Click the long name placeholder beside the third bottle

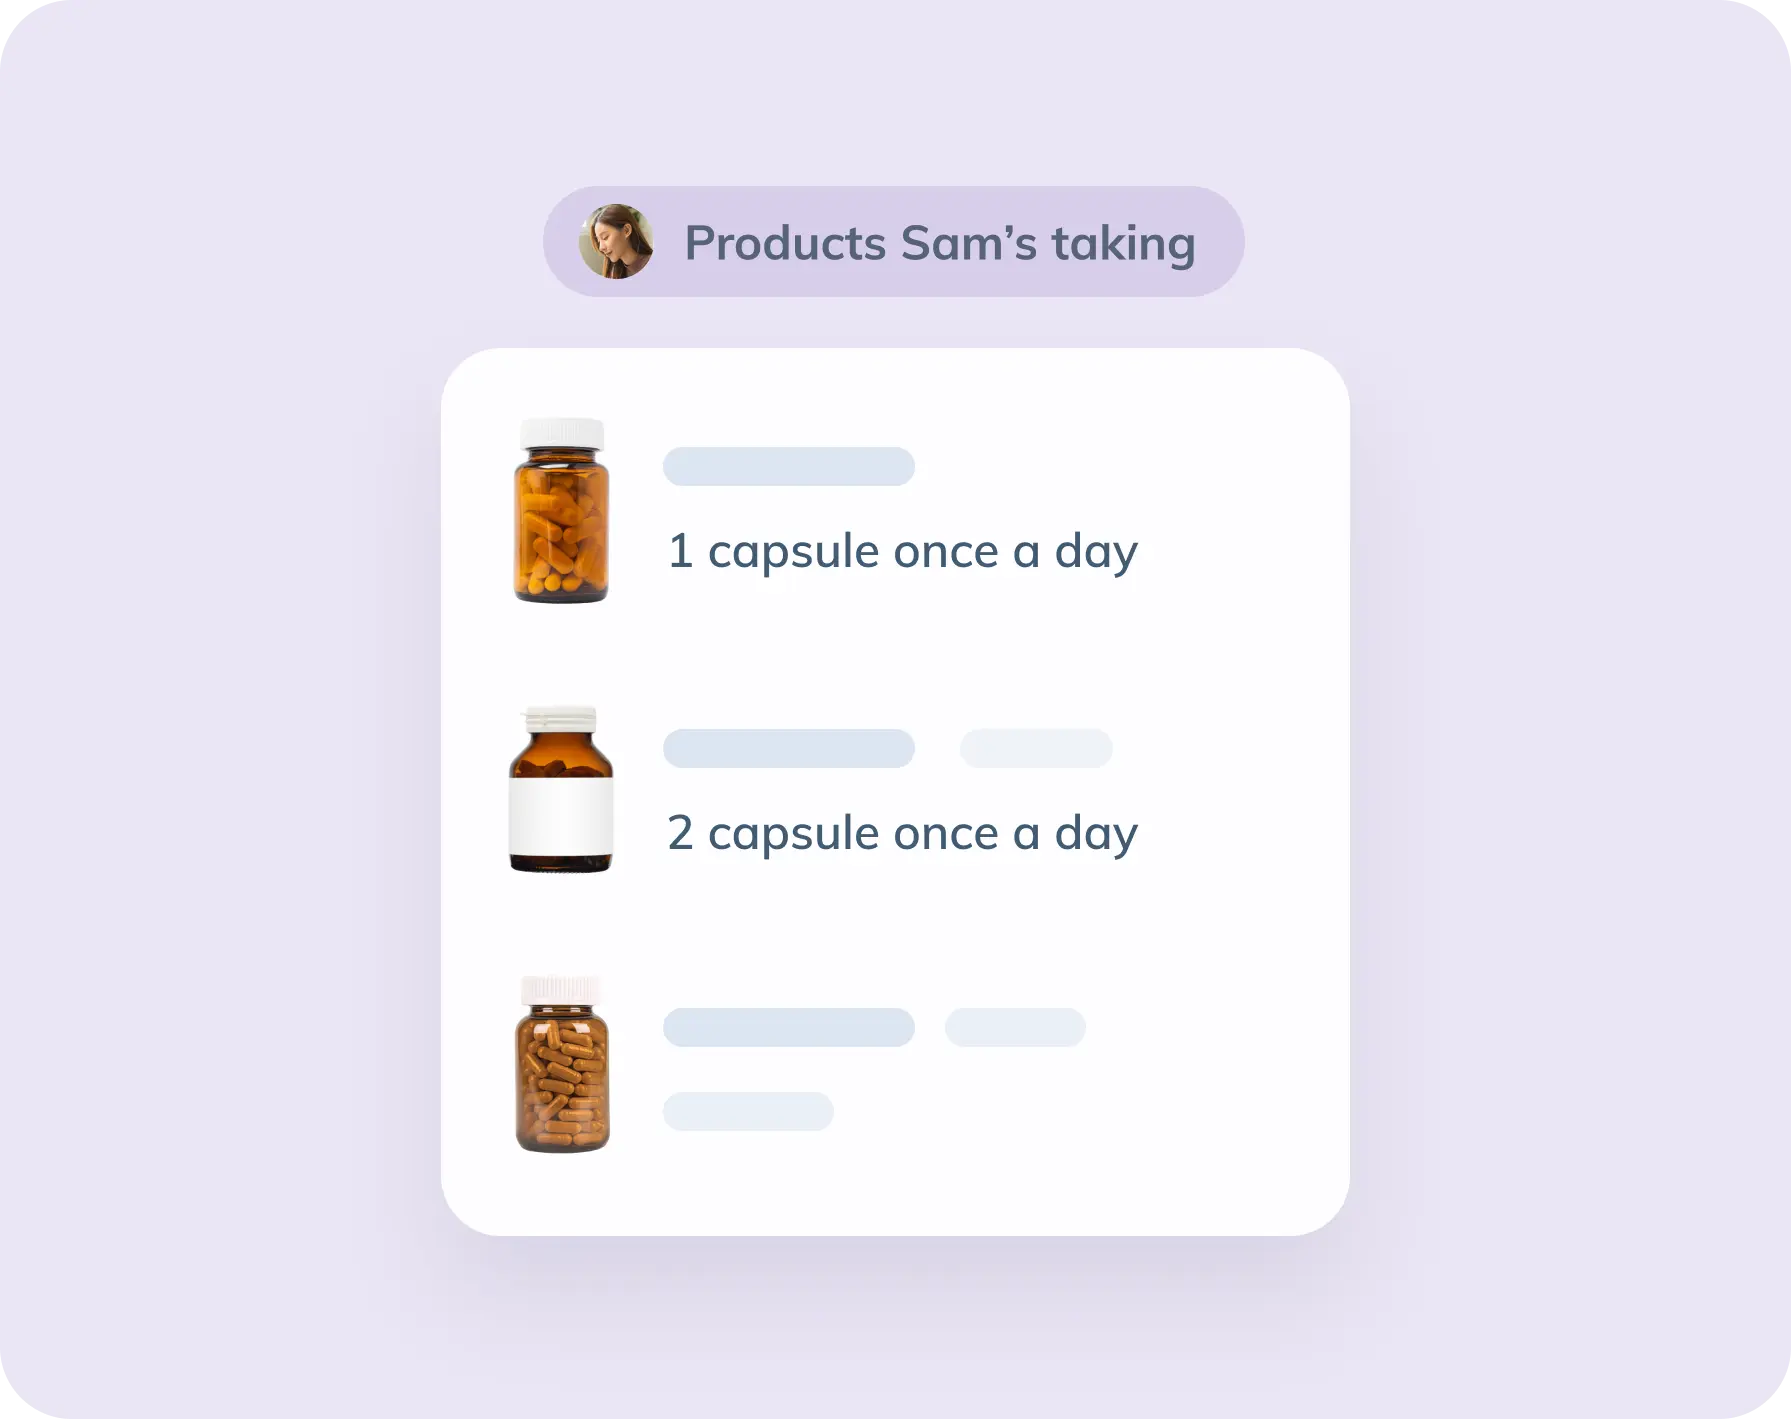pyautogui.click(x=788, y=1027)
